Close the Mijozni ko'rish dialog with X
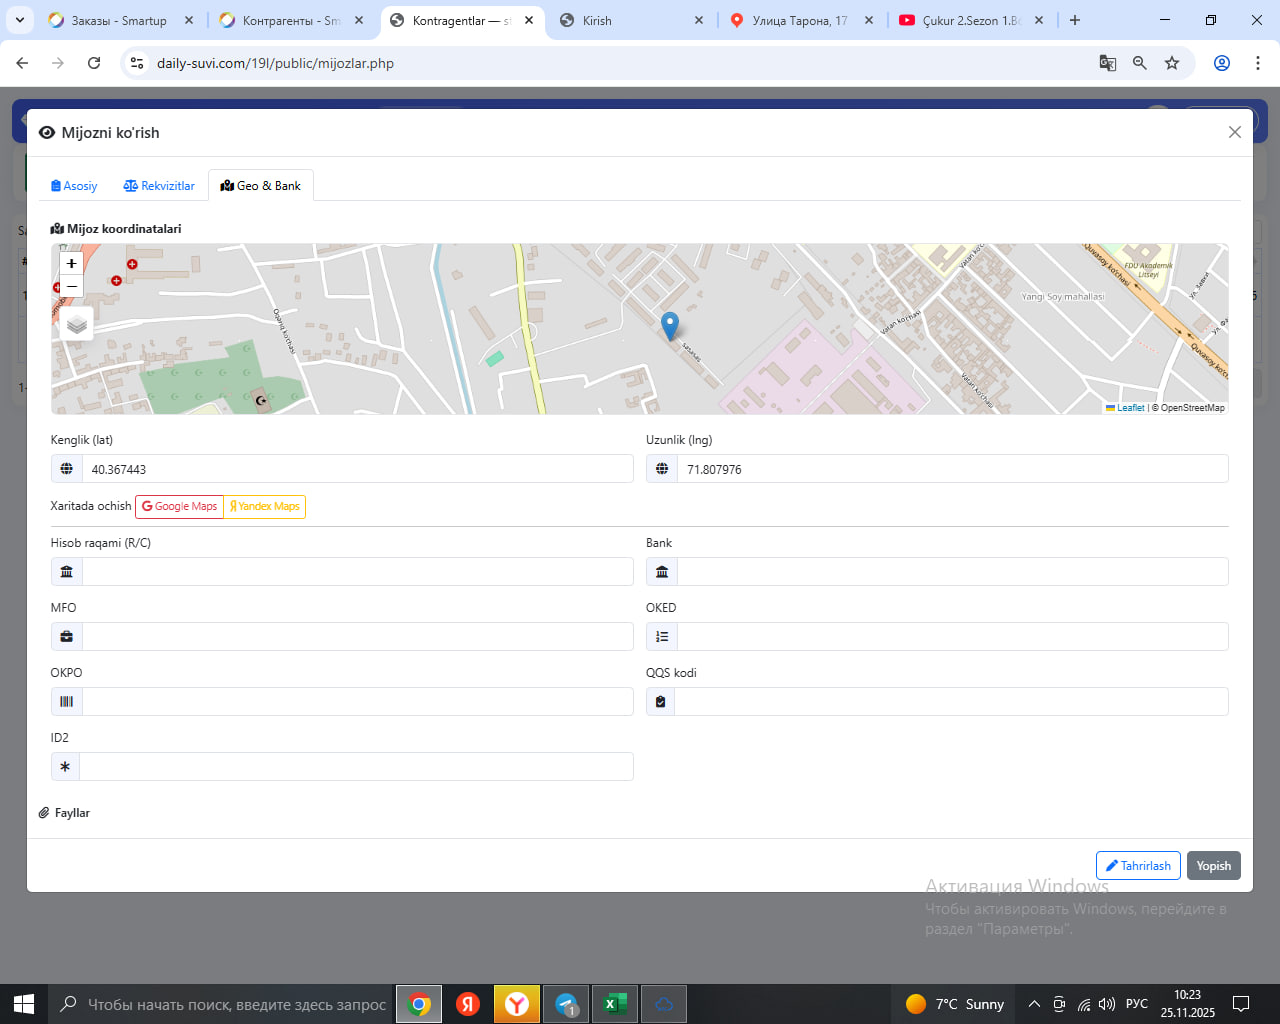 1234,132
